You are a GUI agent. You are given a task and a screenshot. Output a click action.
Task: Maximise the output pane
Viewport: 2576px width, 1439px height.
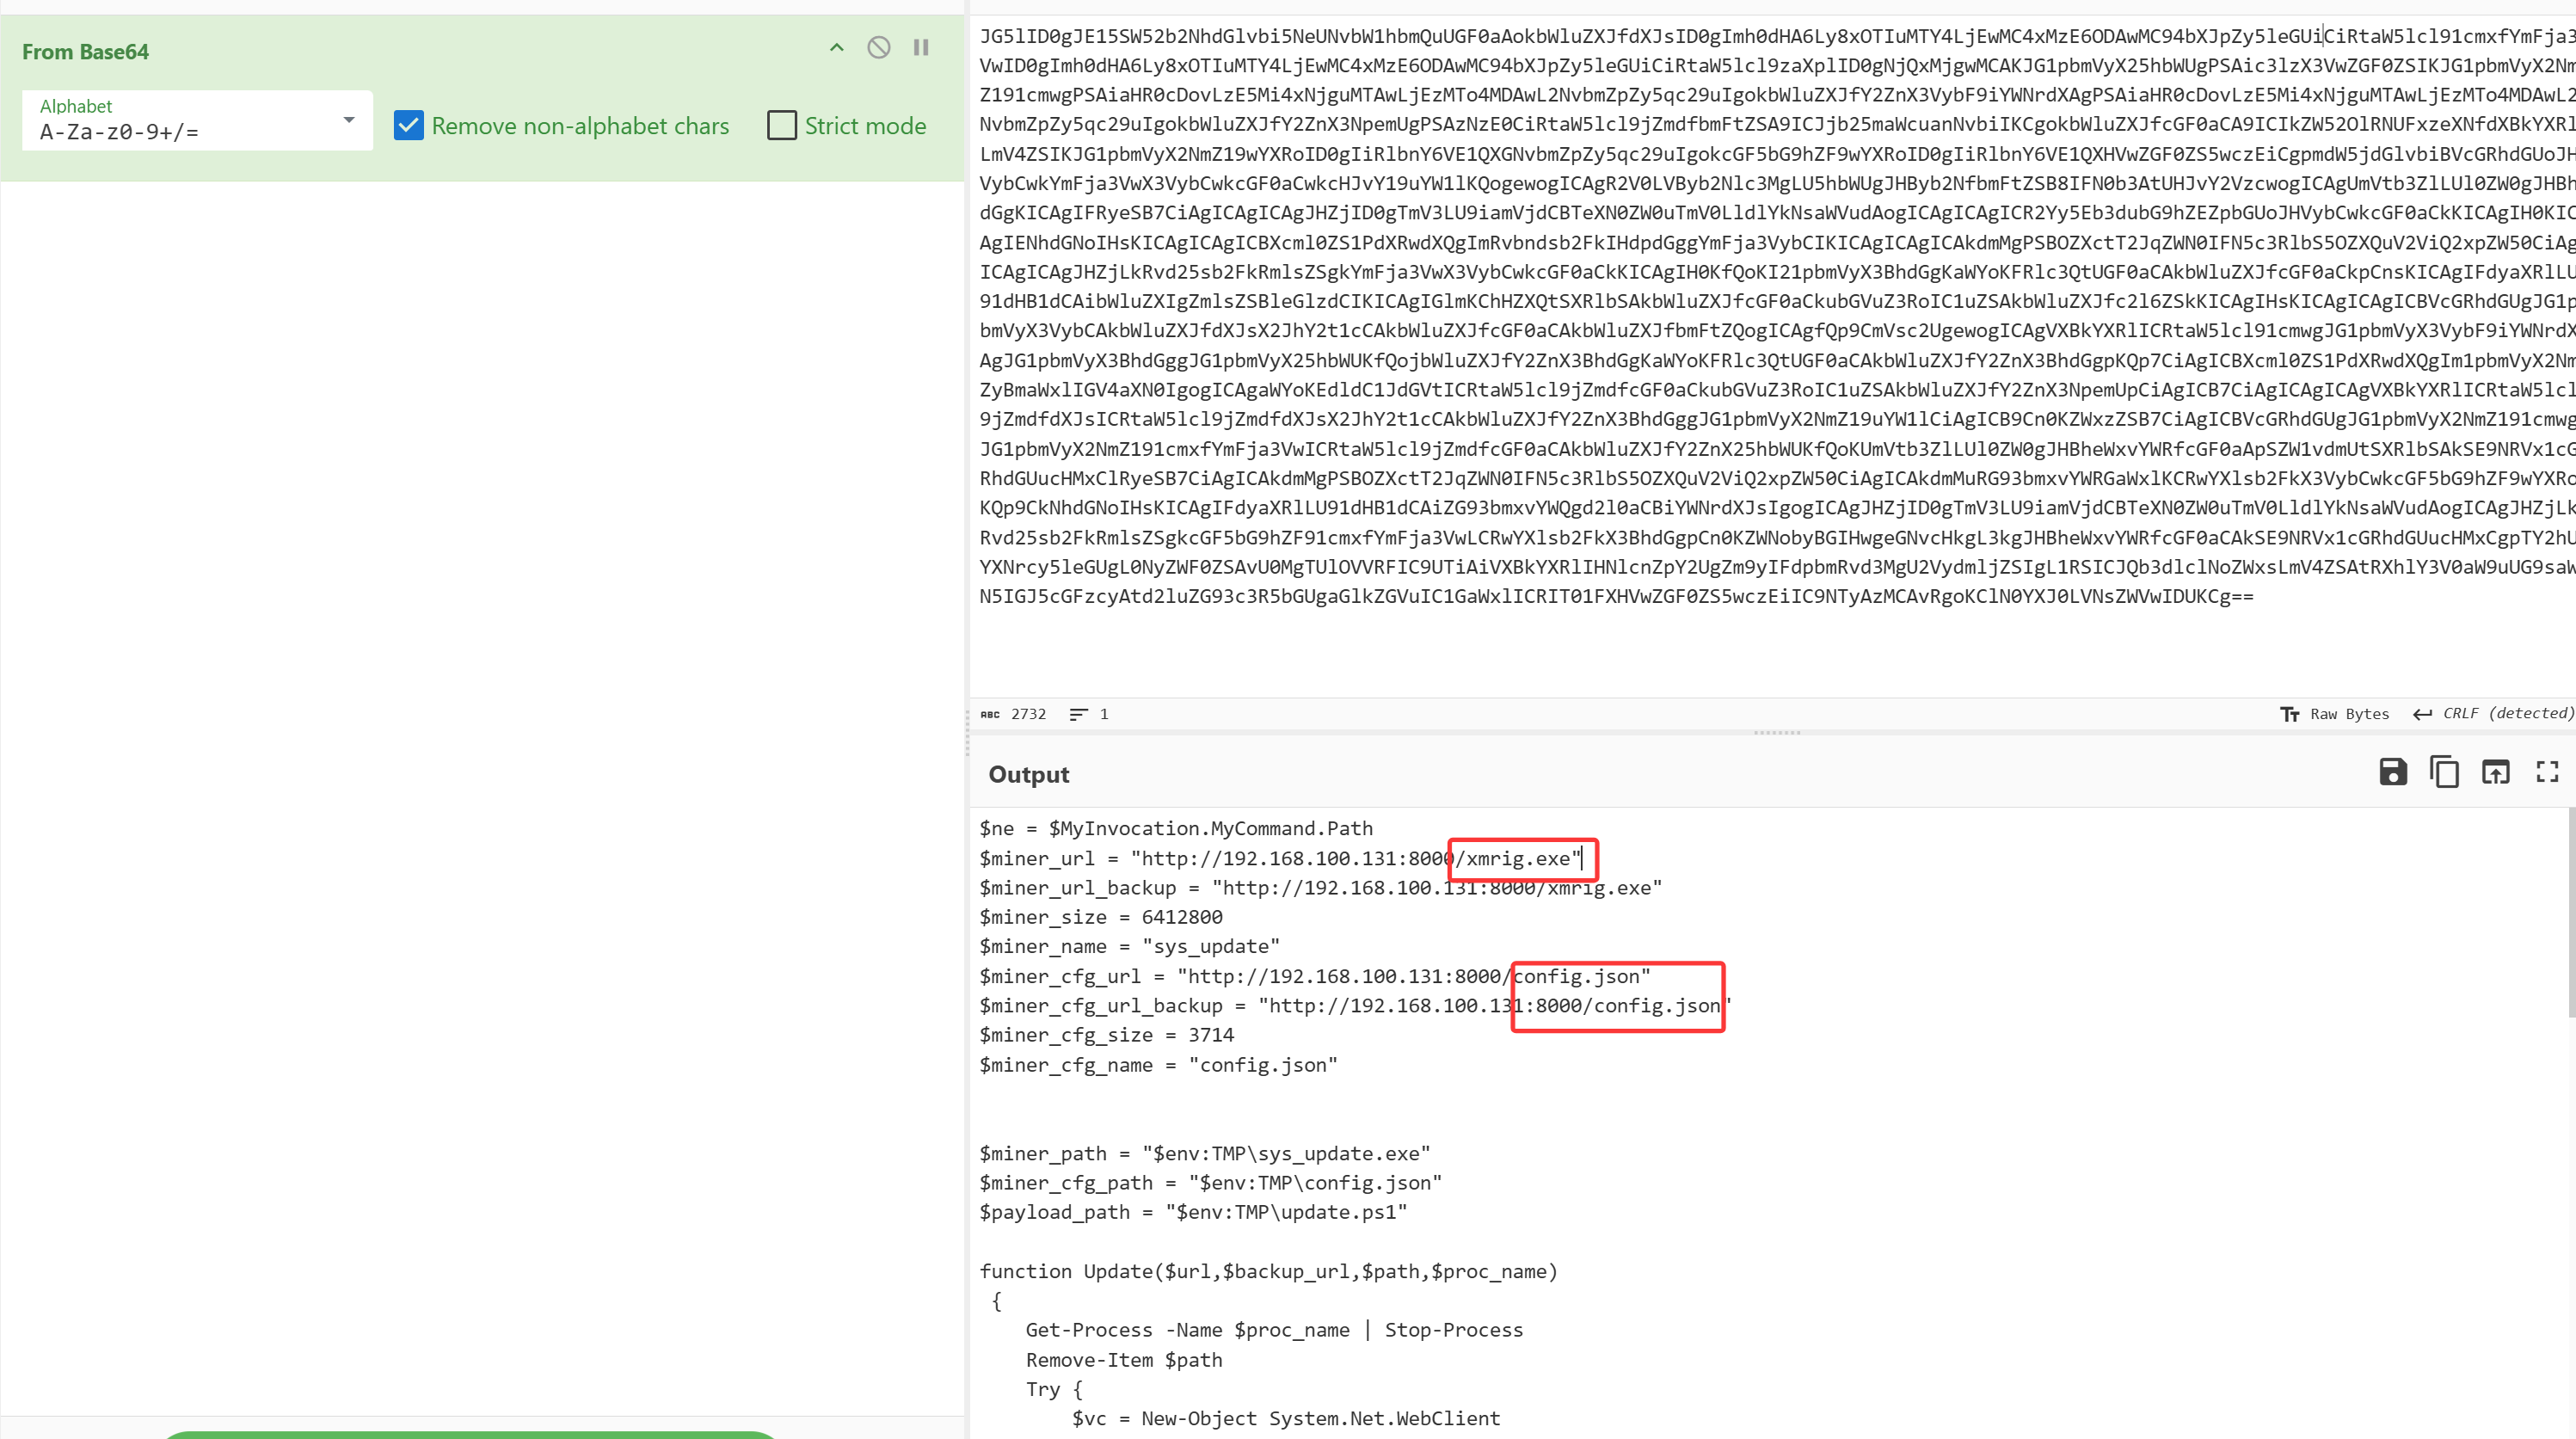point(2547,772)
